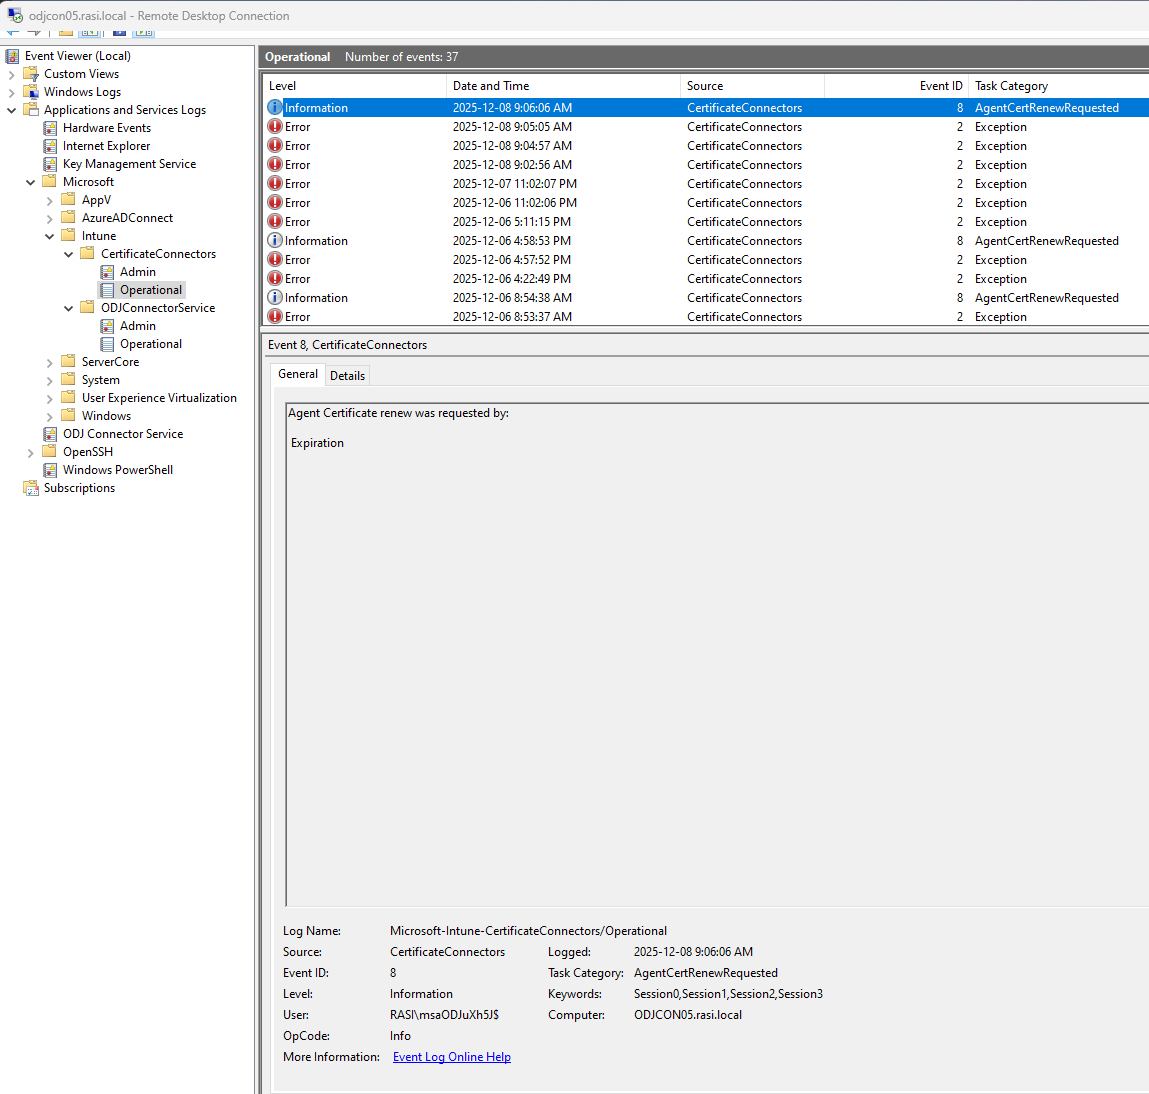Expand the OpenSSH folder
The width and height of the screenshot is (1149, 1094).
pos(31,453)
